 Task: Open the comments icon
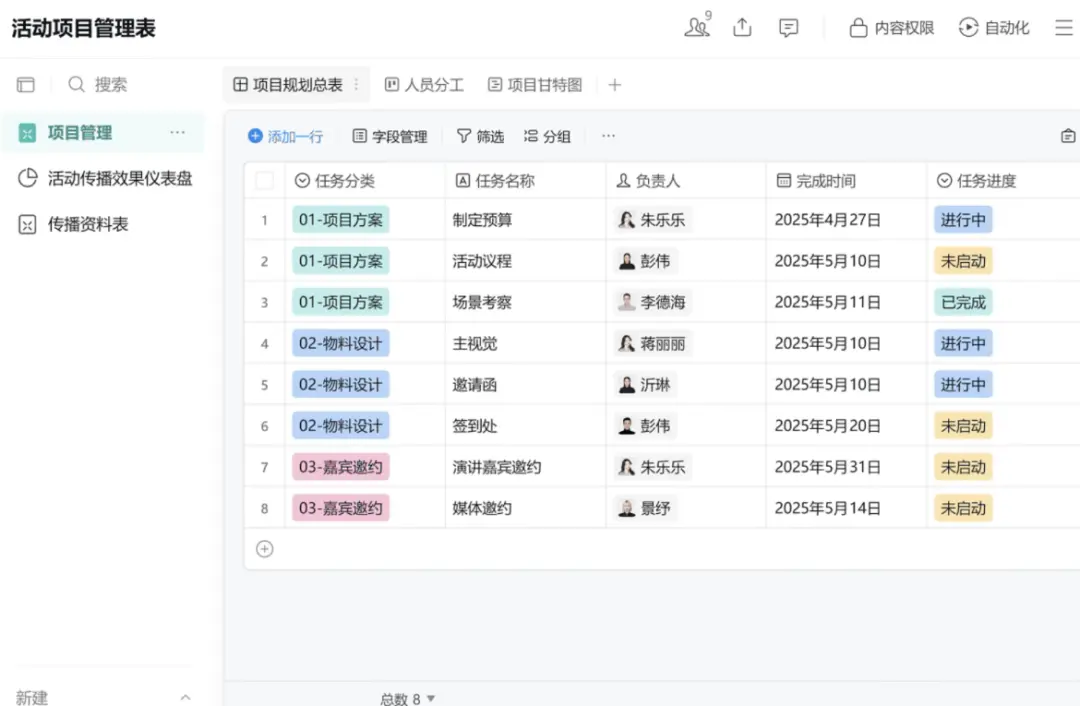(788, 27)
